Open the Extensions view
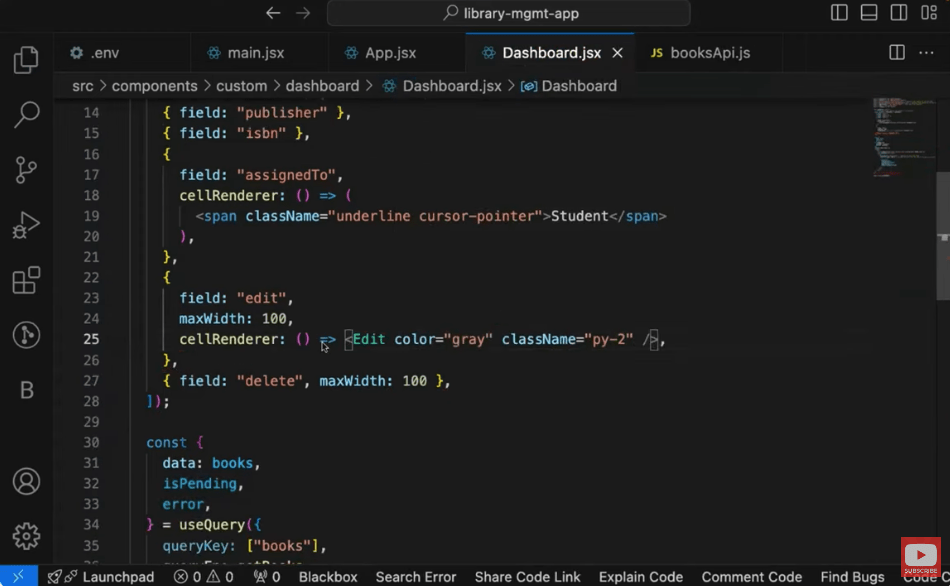This screenshot has width=950, height=586. [26, 281]
